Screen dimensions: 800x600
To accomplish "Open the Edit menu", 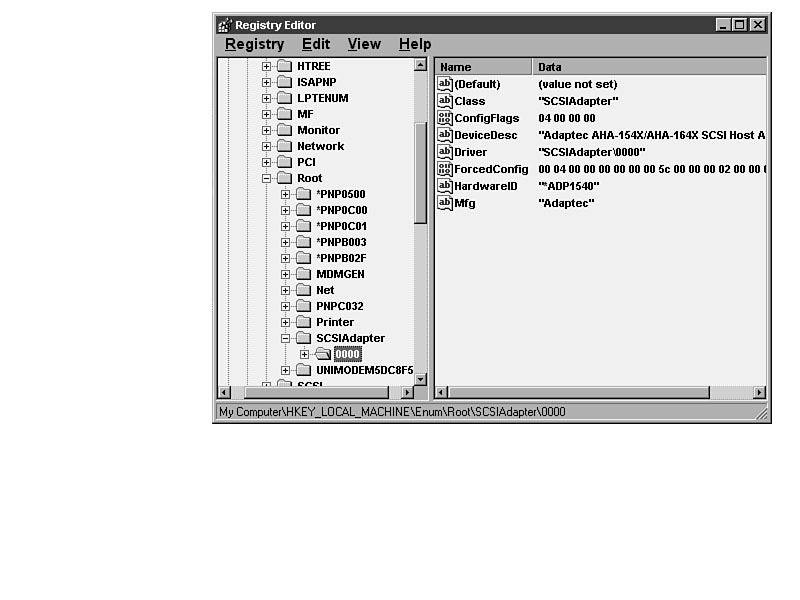I will (316, 44).
